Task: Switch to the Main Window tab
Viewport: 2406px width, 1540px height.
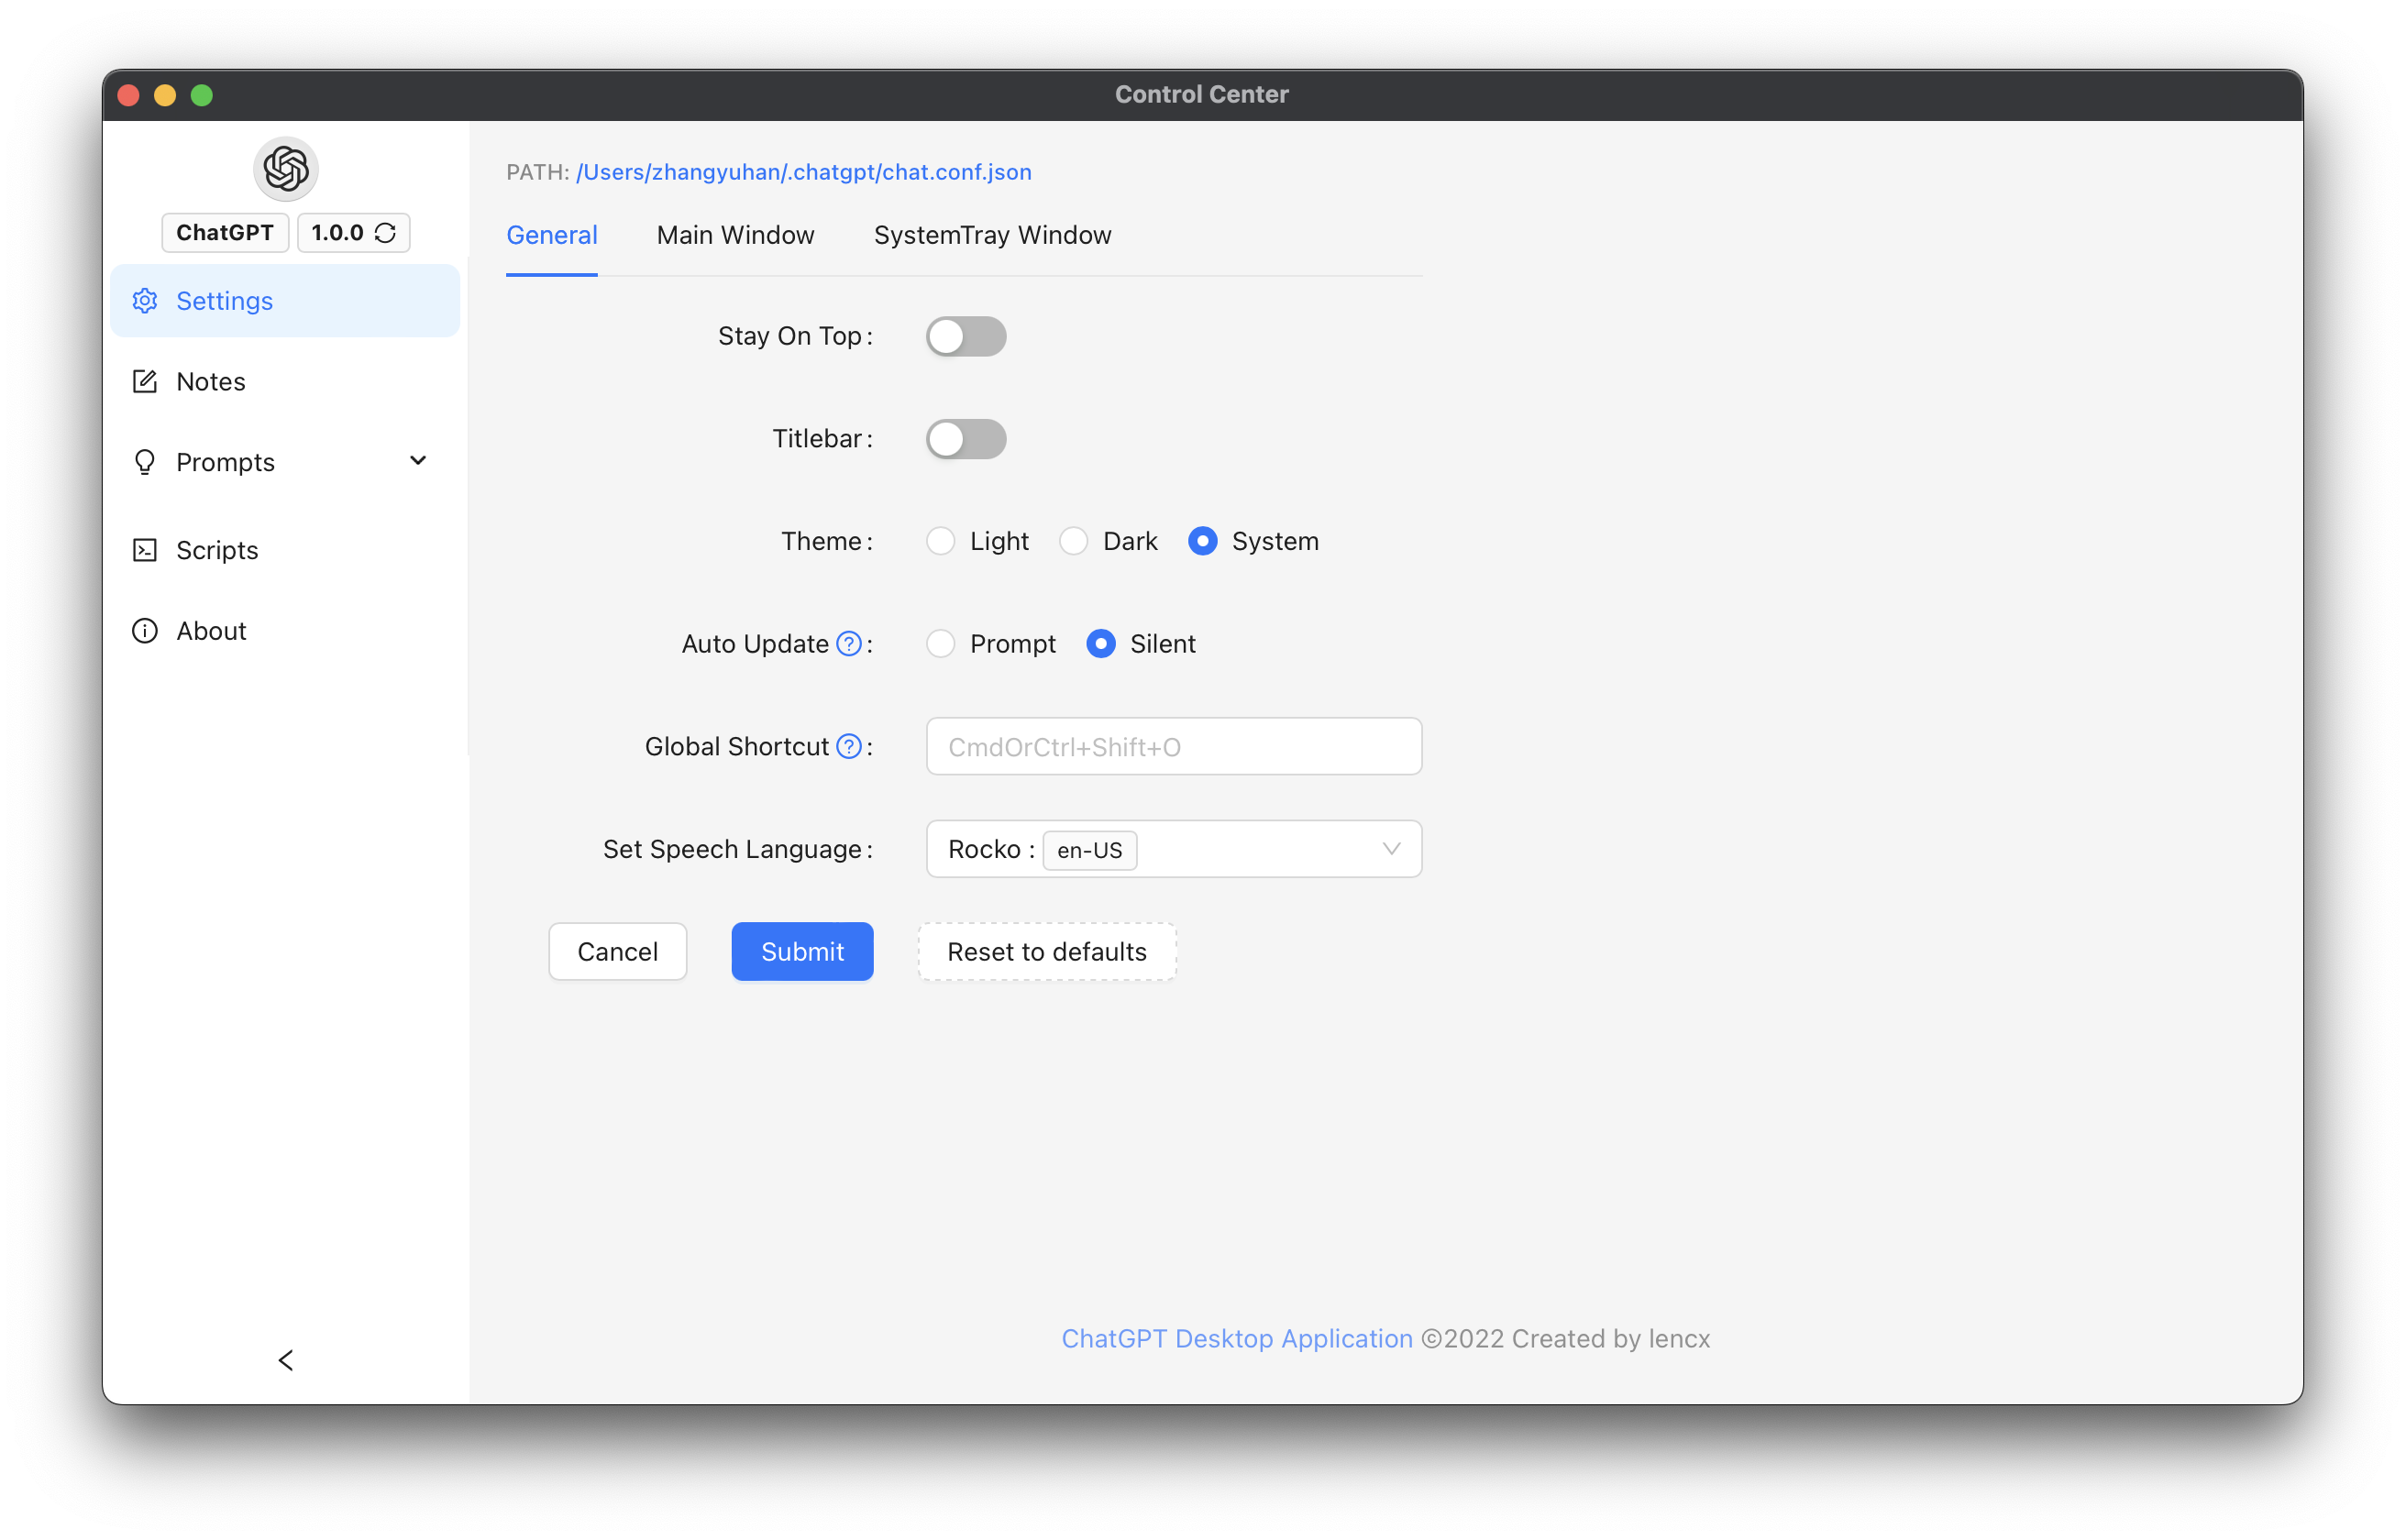Action: tap(735, 235)
